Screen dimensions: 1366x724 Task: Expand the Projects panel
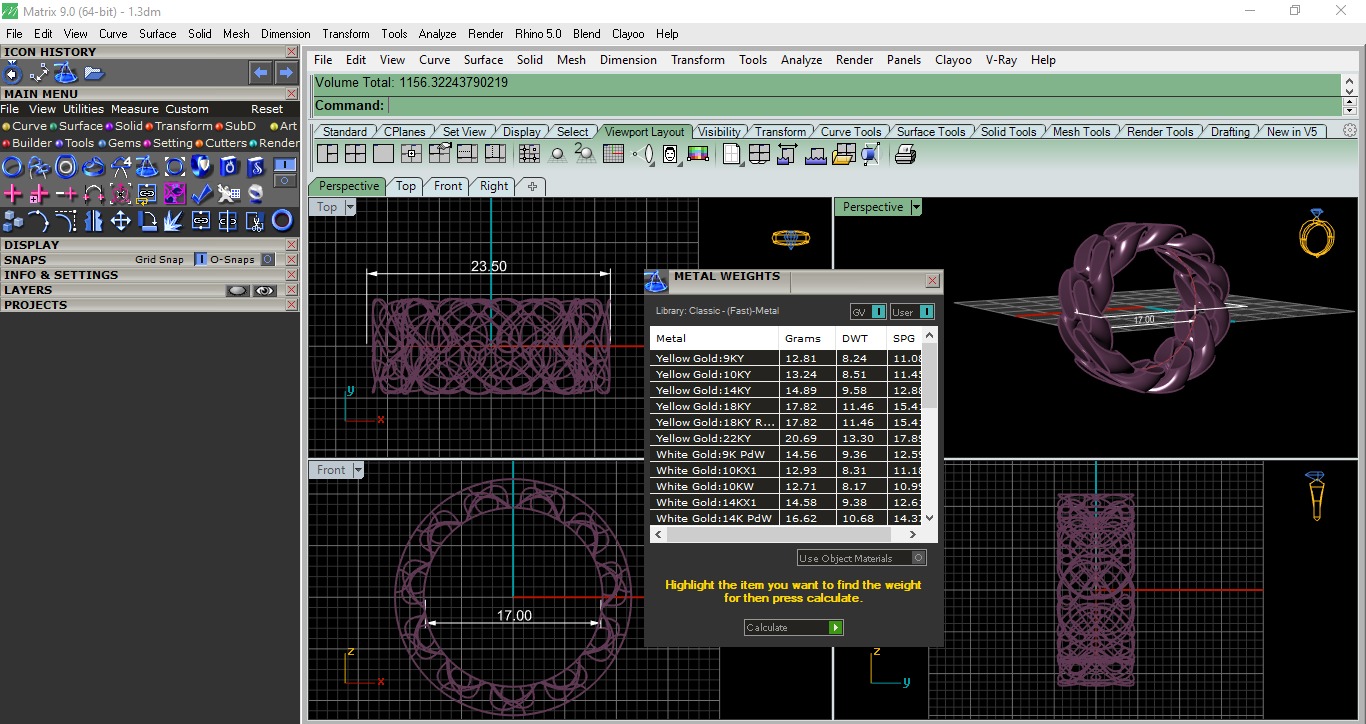click(x=149, y=305)
